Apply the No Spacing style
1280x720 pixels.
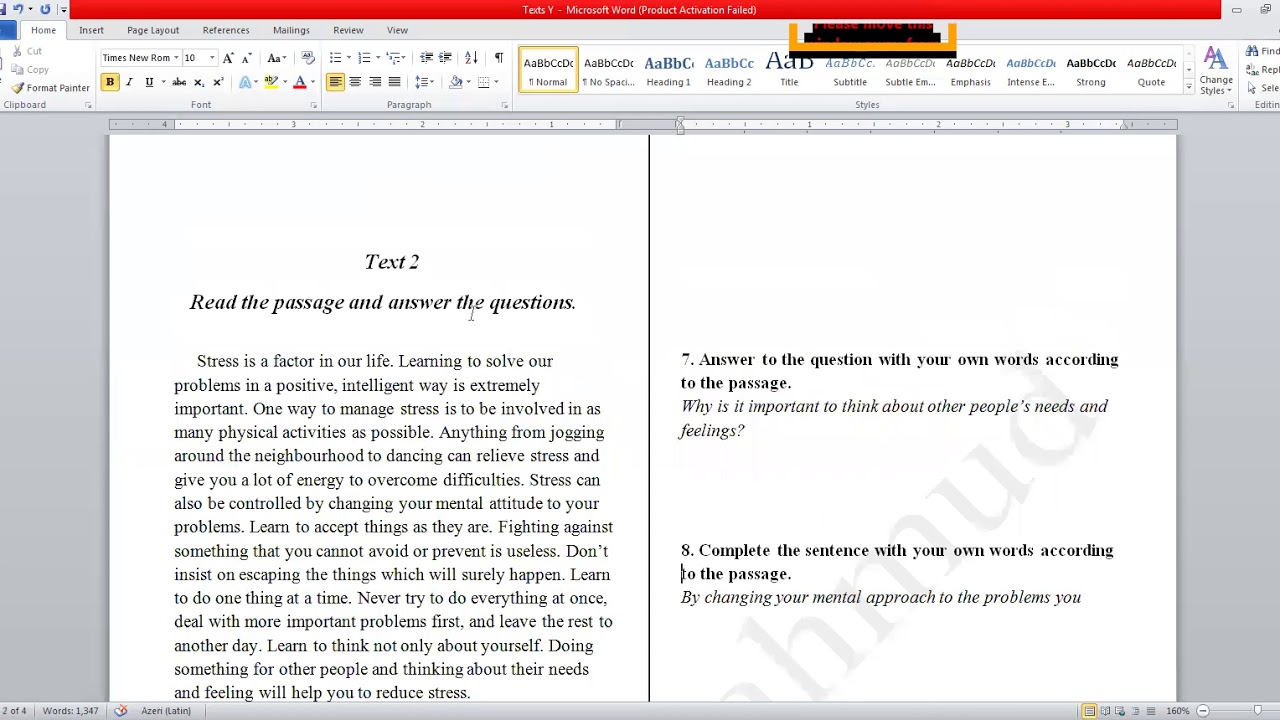[608, 70]
